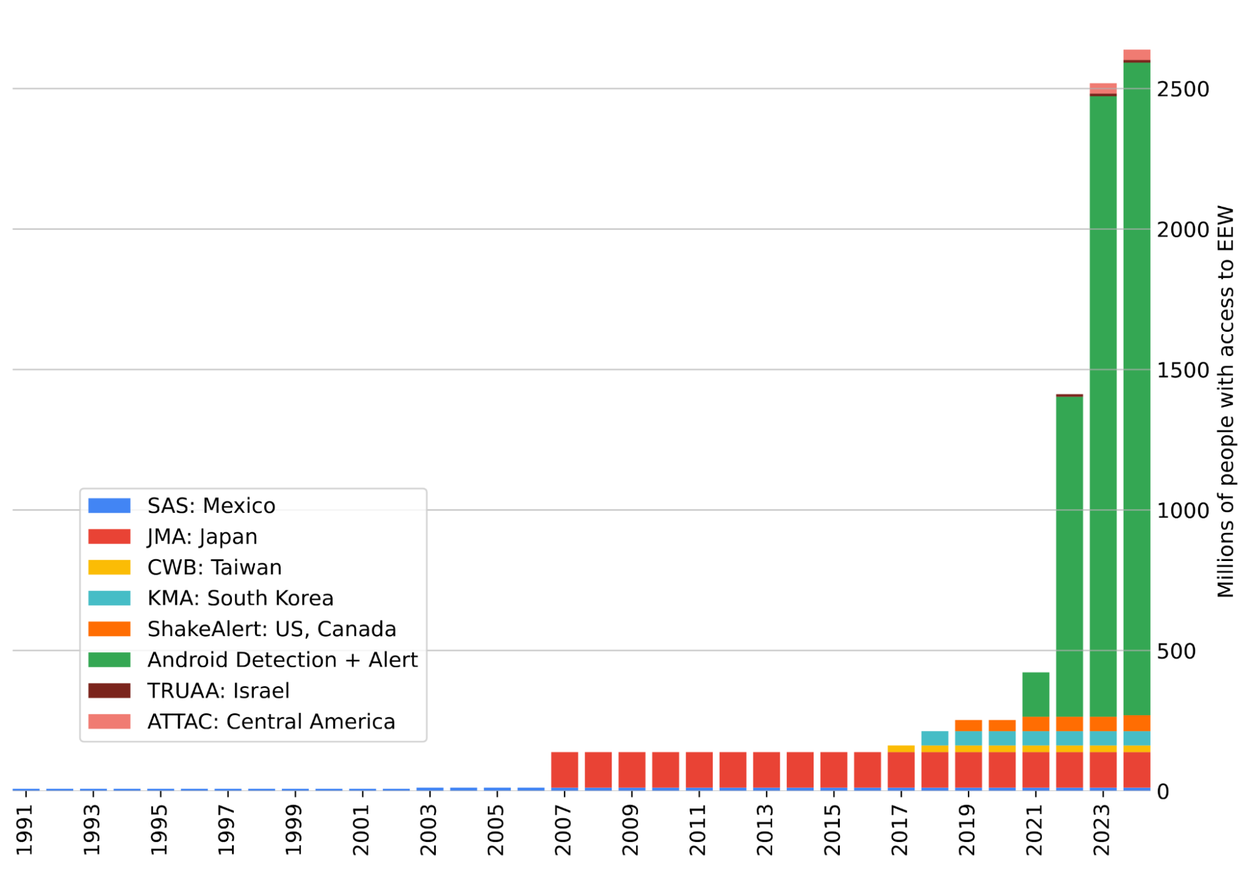Click the yellow CWB: Taiwan legend swatch
The height and width of the screenshot is (869, 1250).
coord(107,567)
